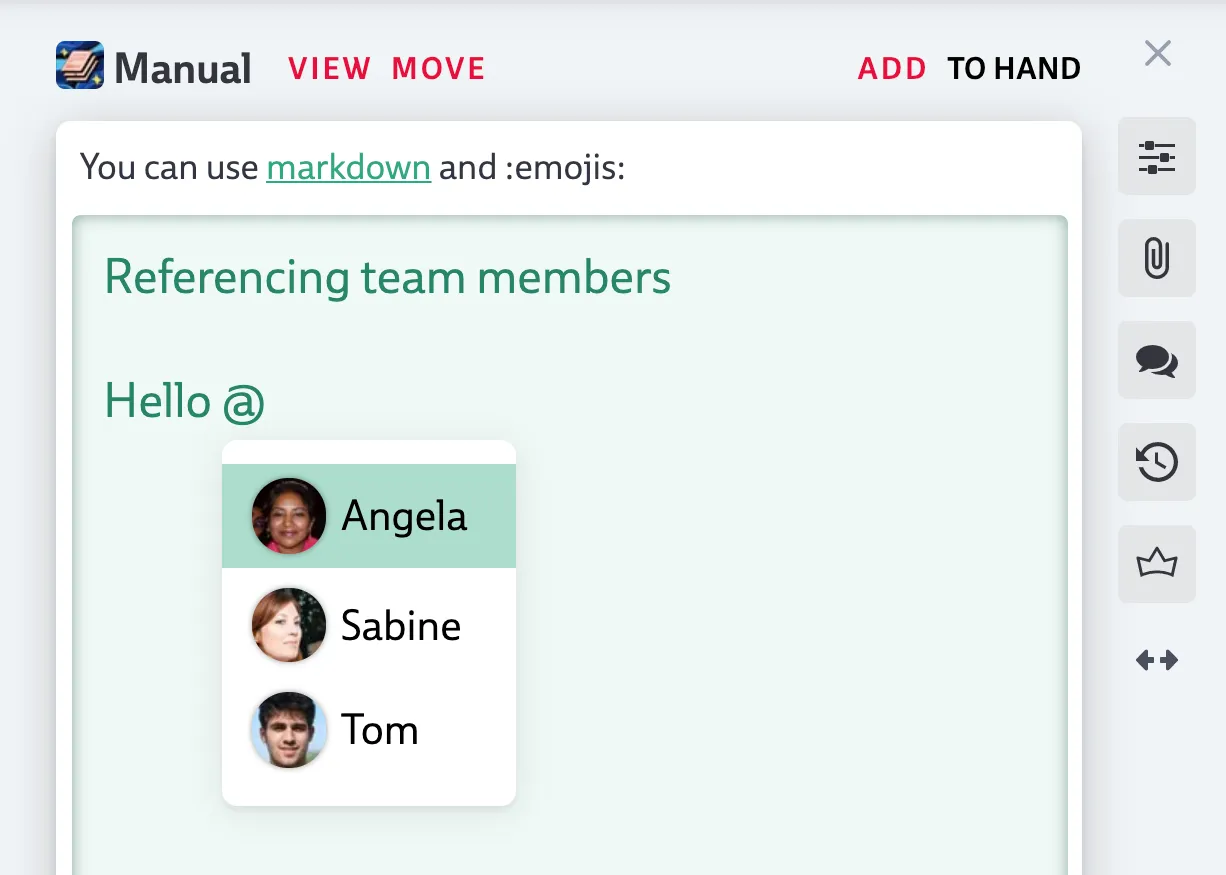
Task: Click the crown icon in sidebar
Action: 1156,564
